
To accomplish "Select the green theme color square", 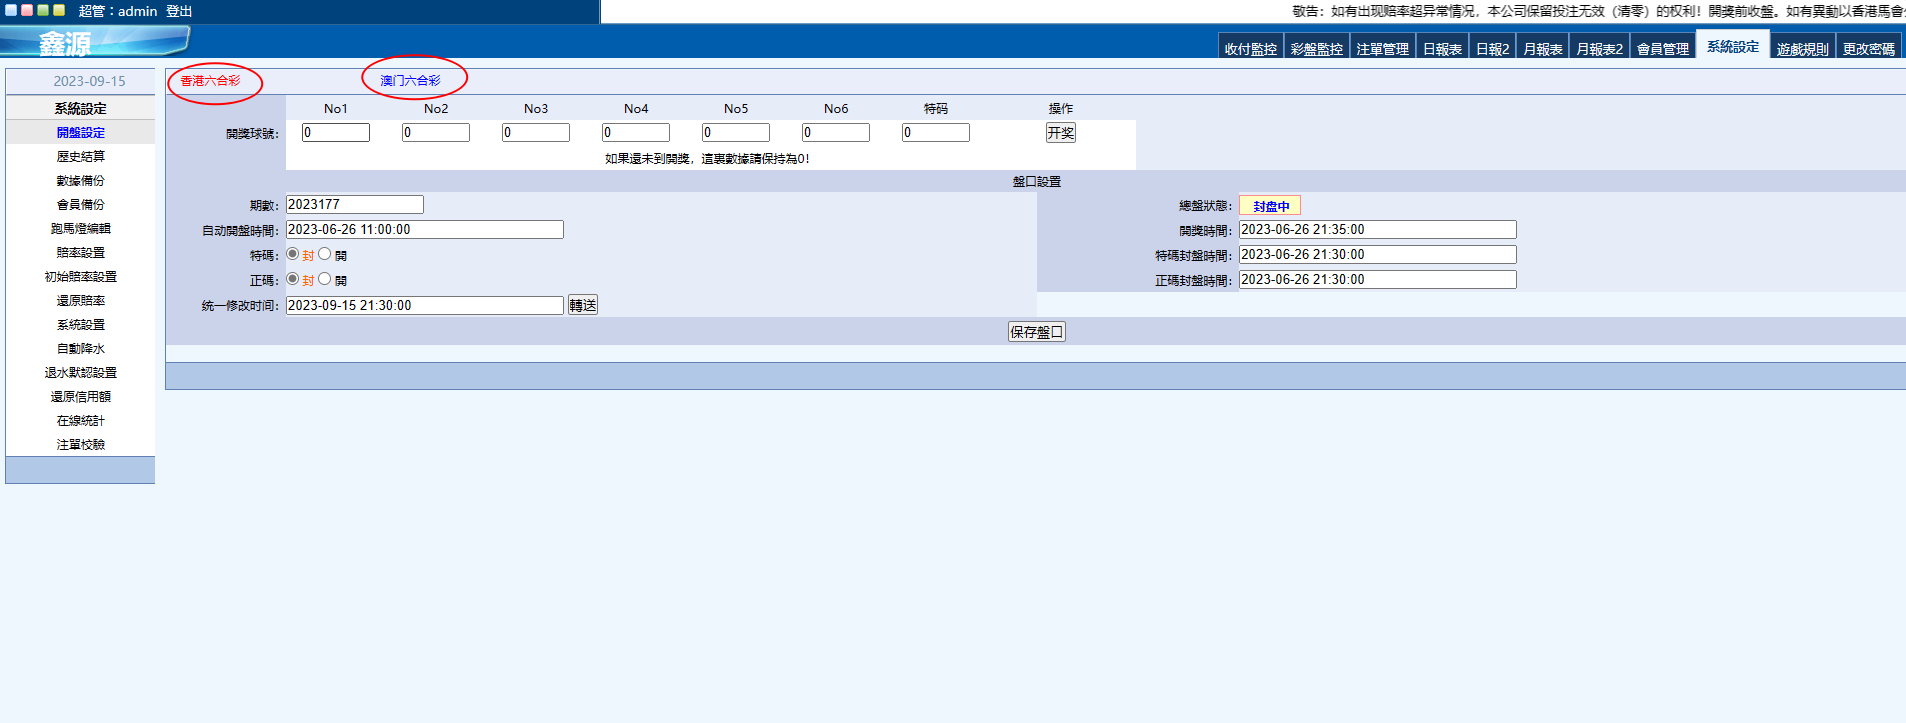I will point(43,10).
